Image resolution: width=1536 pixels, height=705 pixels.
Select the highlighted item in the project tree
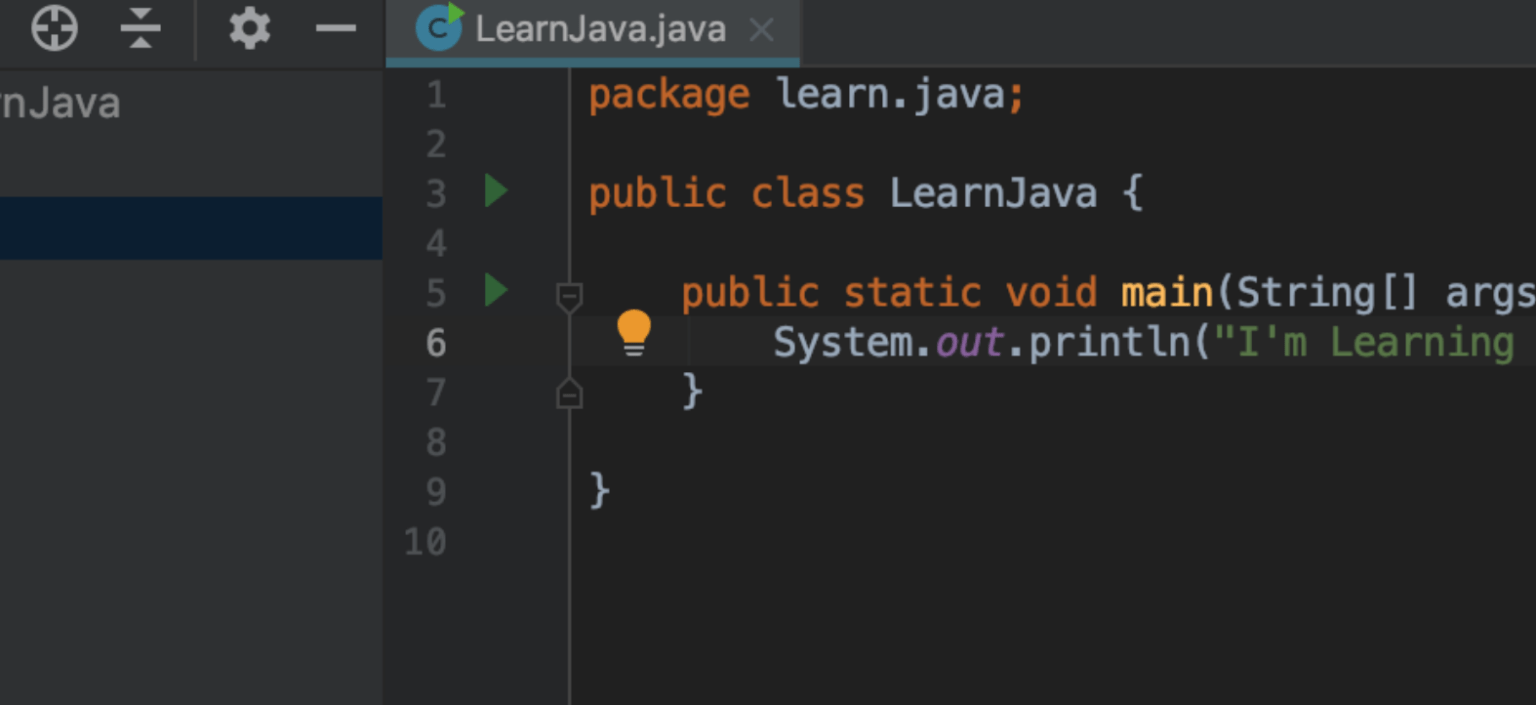190,228
